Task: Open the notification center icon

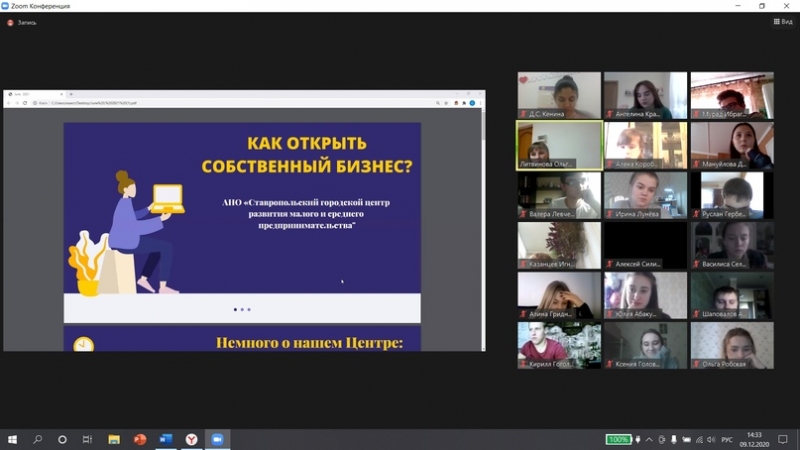Action: pyautogui.click(x=783, y=439)
